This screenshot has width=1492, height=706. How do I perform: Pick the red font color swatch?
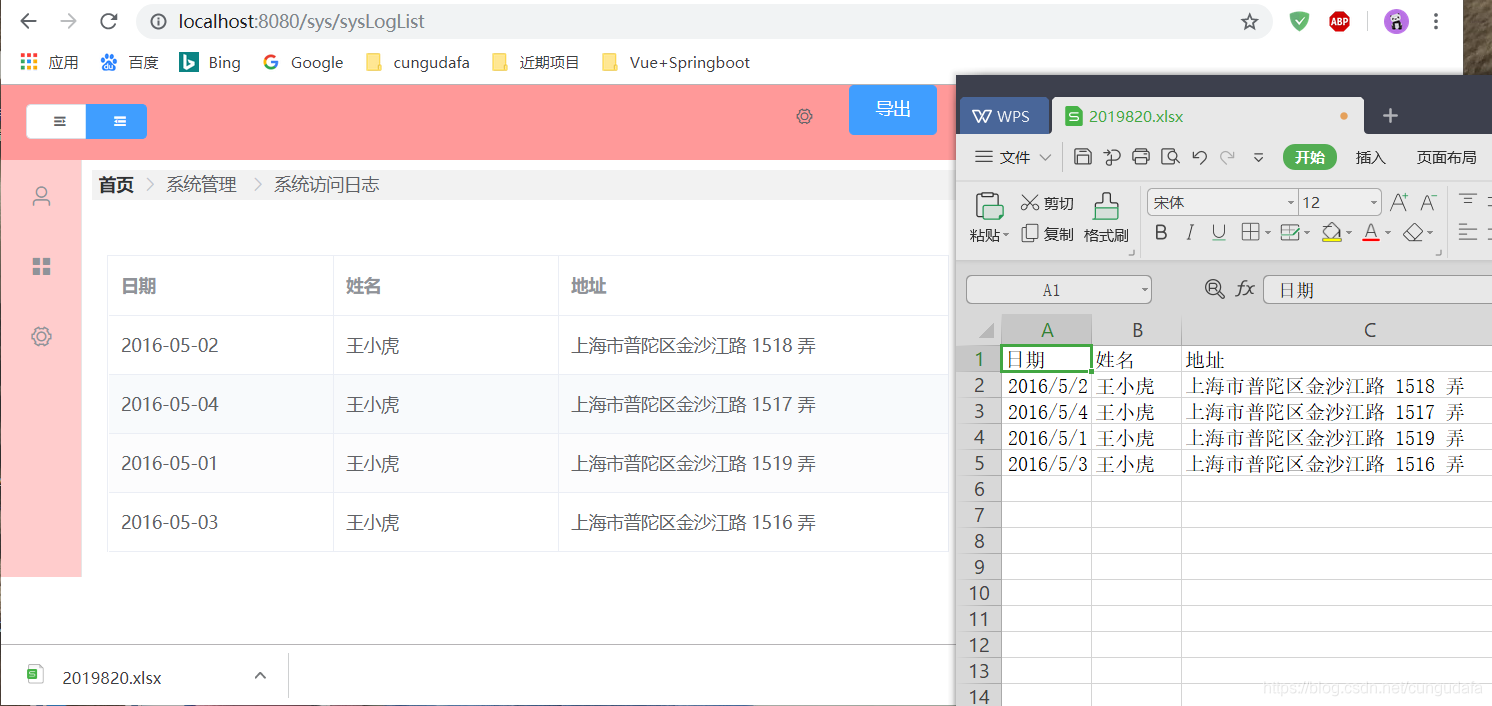click(1371, 232)
